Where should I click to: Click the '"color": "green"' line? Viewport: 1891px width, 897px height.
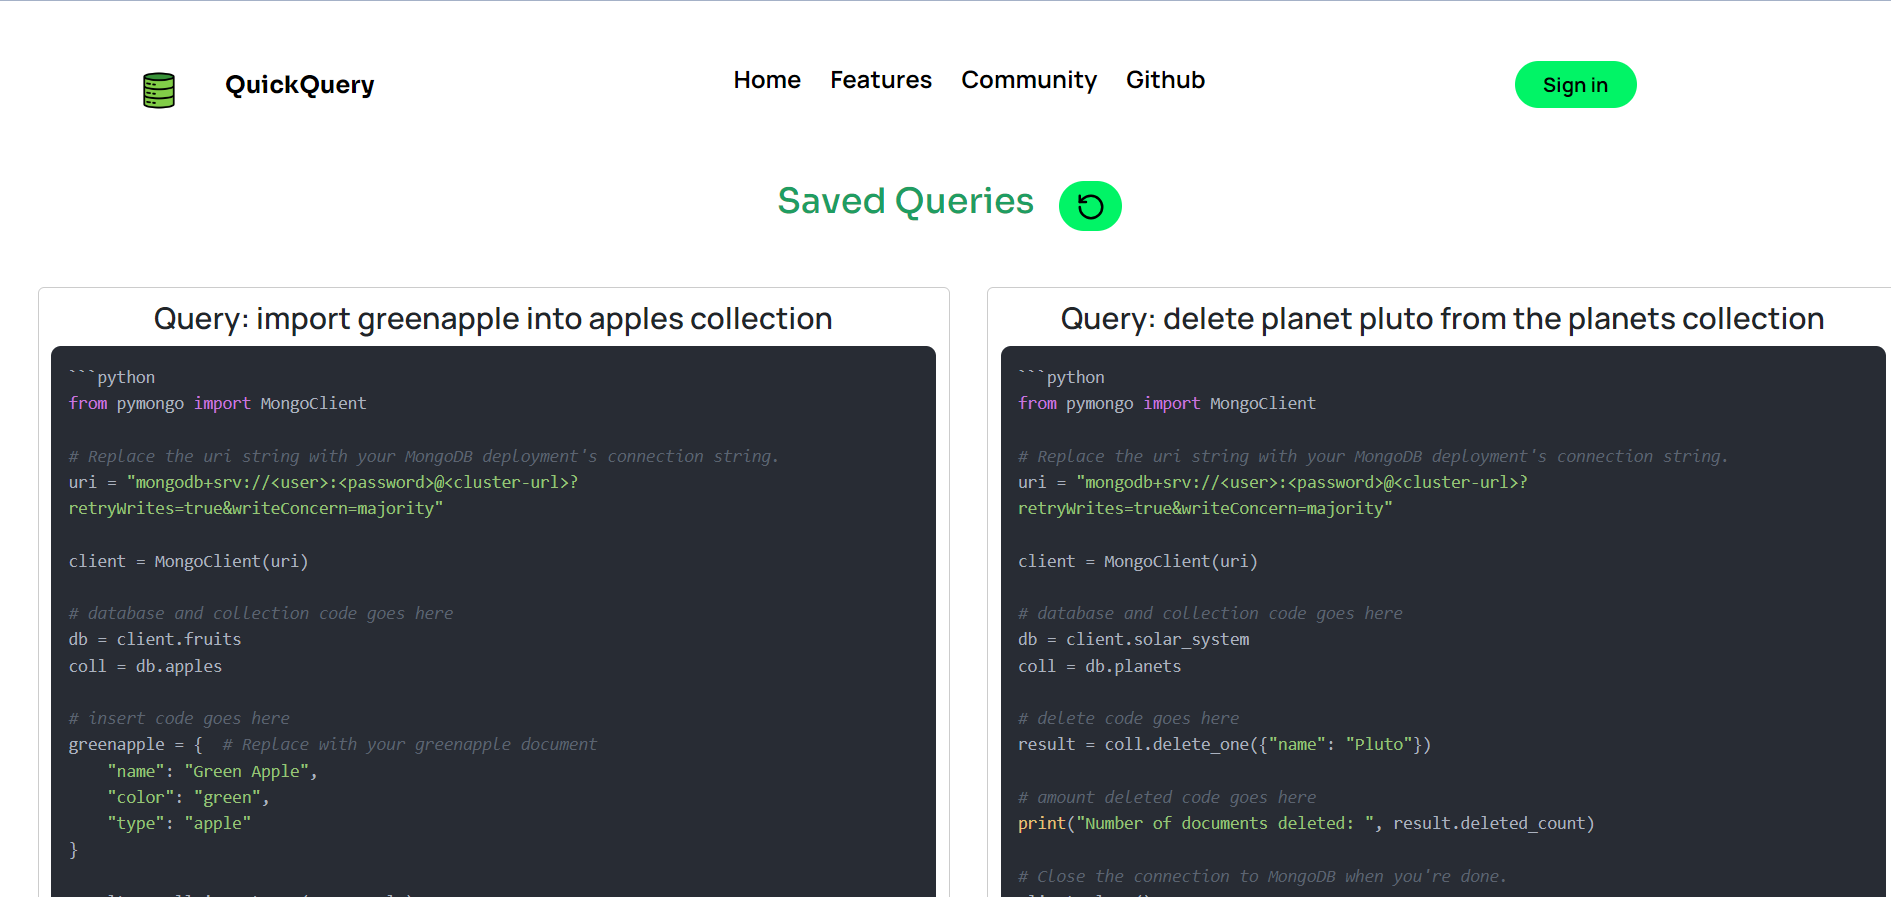(188, 797)
